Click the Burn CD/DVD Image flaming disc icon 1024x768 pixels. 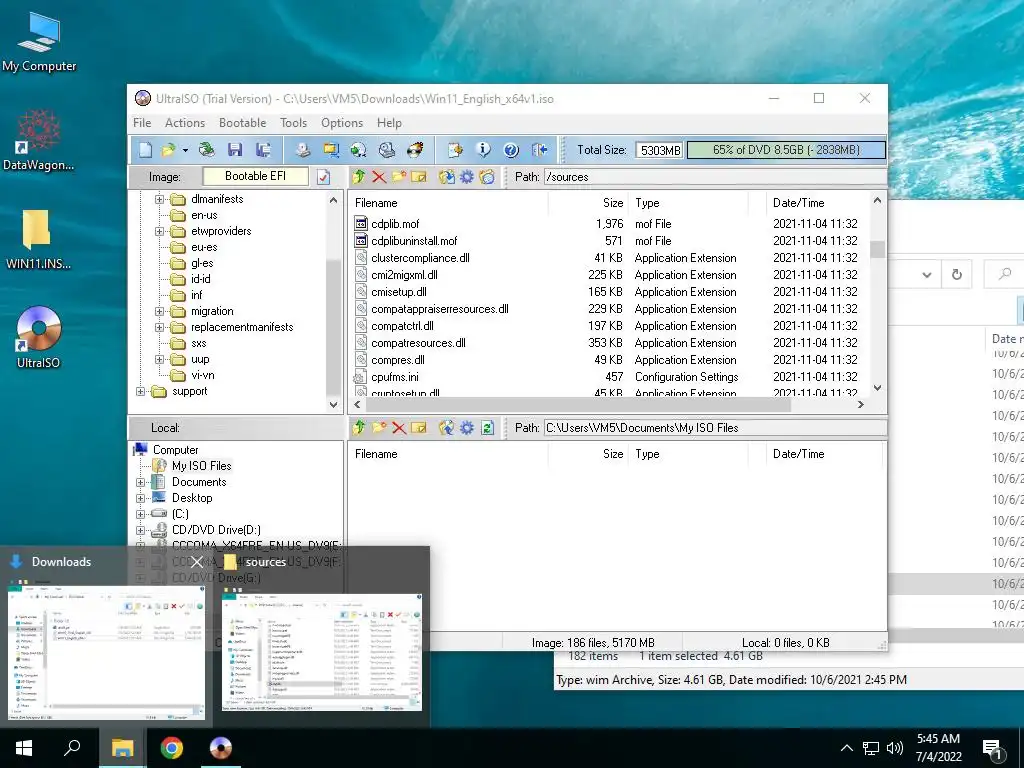click(x=415, y=150)
